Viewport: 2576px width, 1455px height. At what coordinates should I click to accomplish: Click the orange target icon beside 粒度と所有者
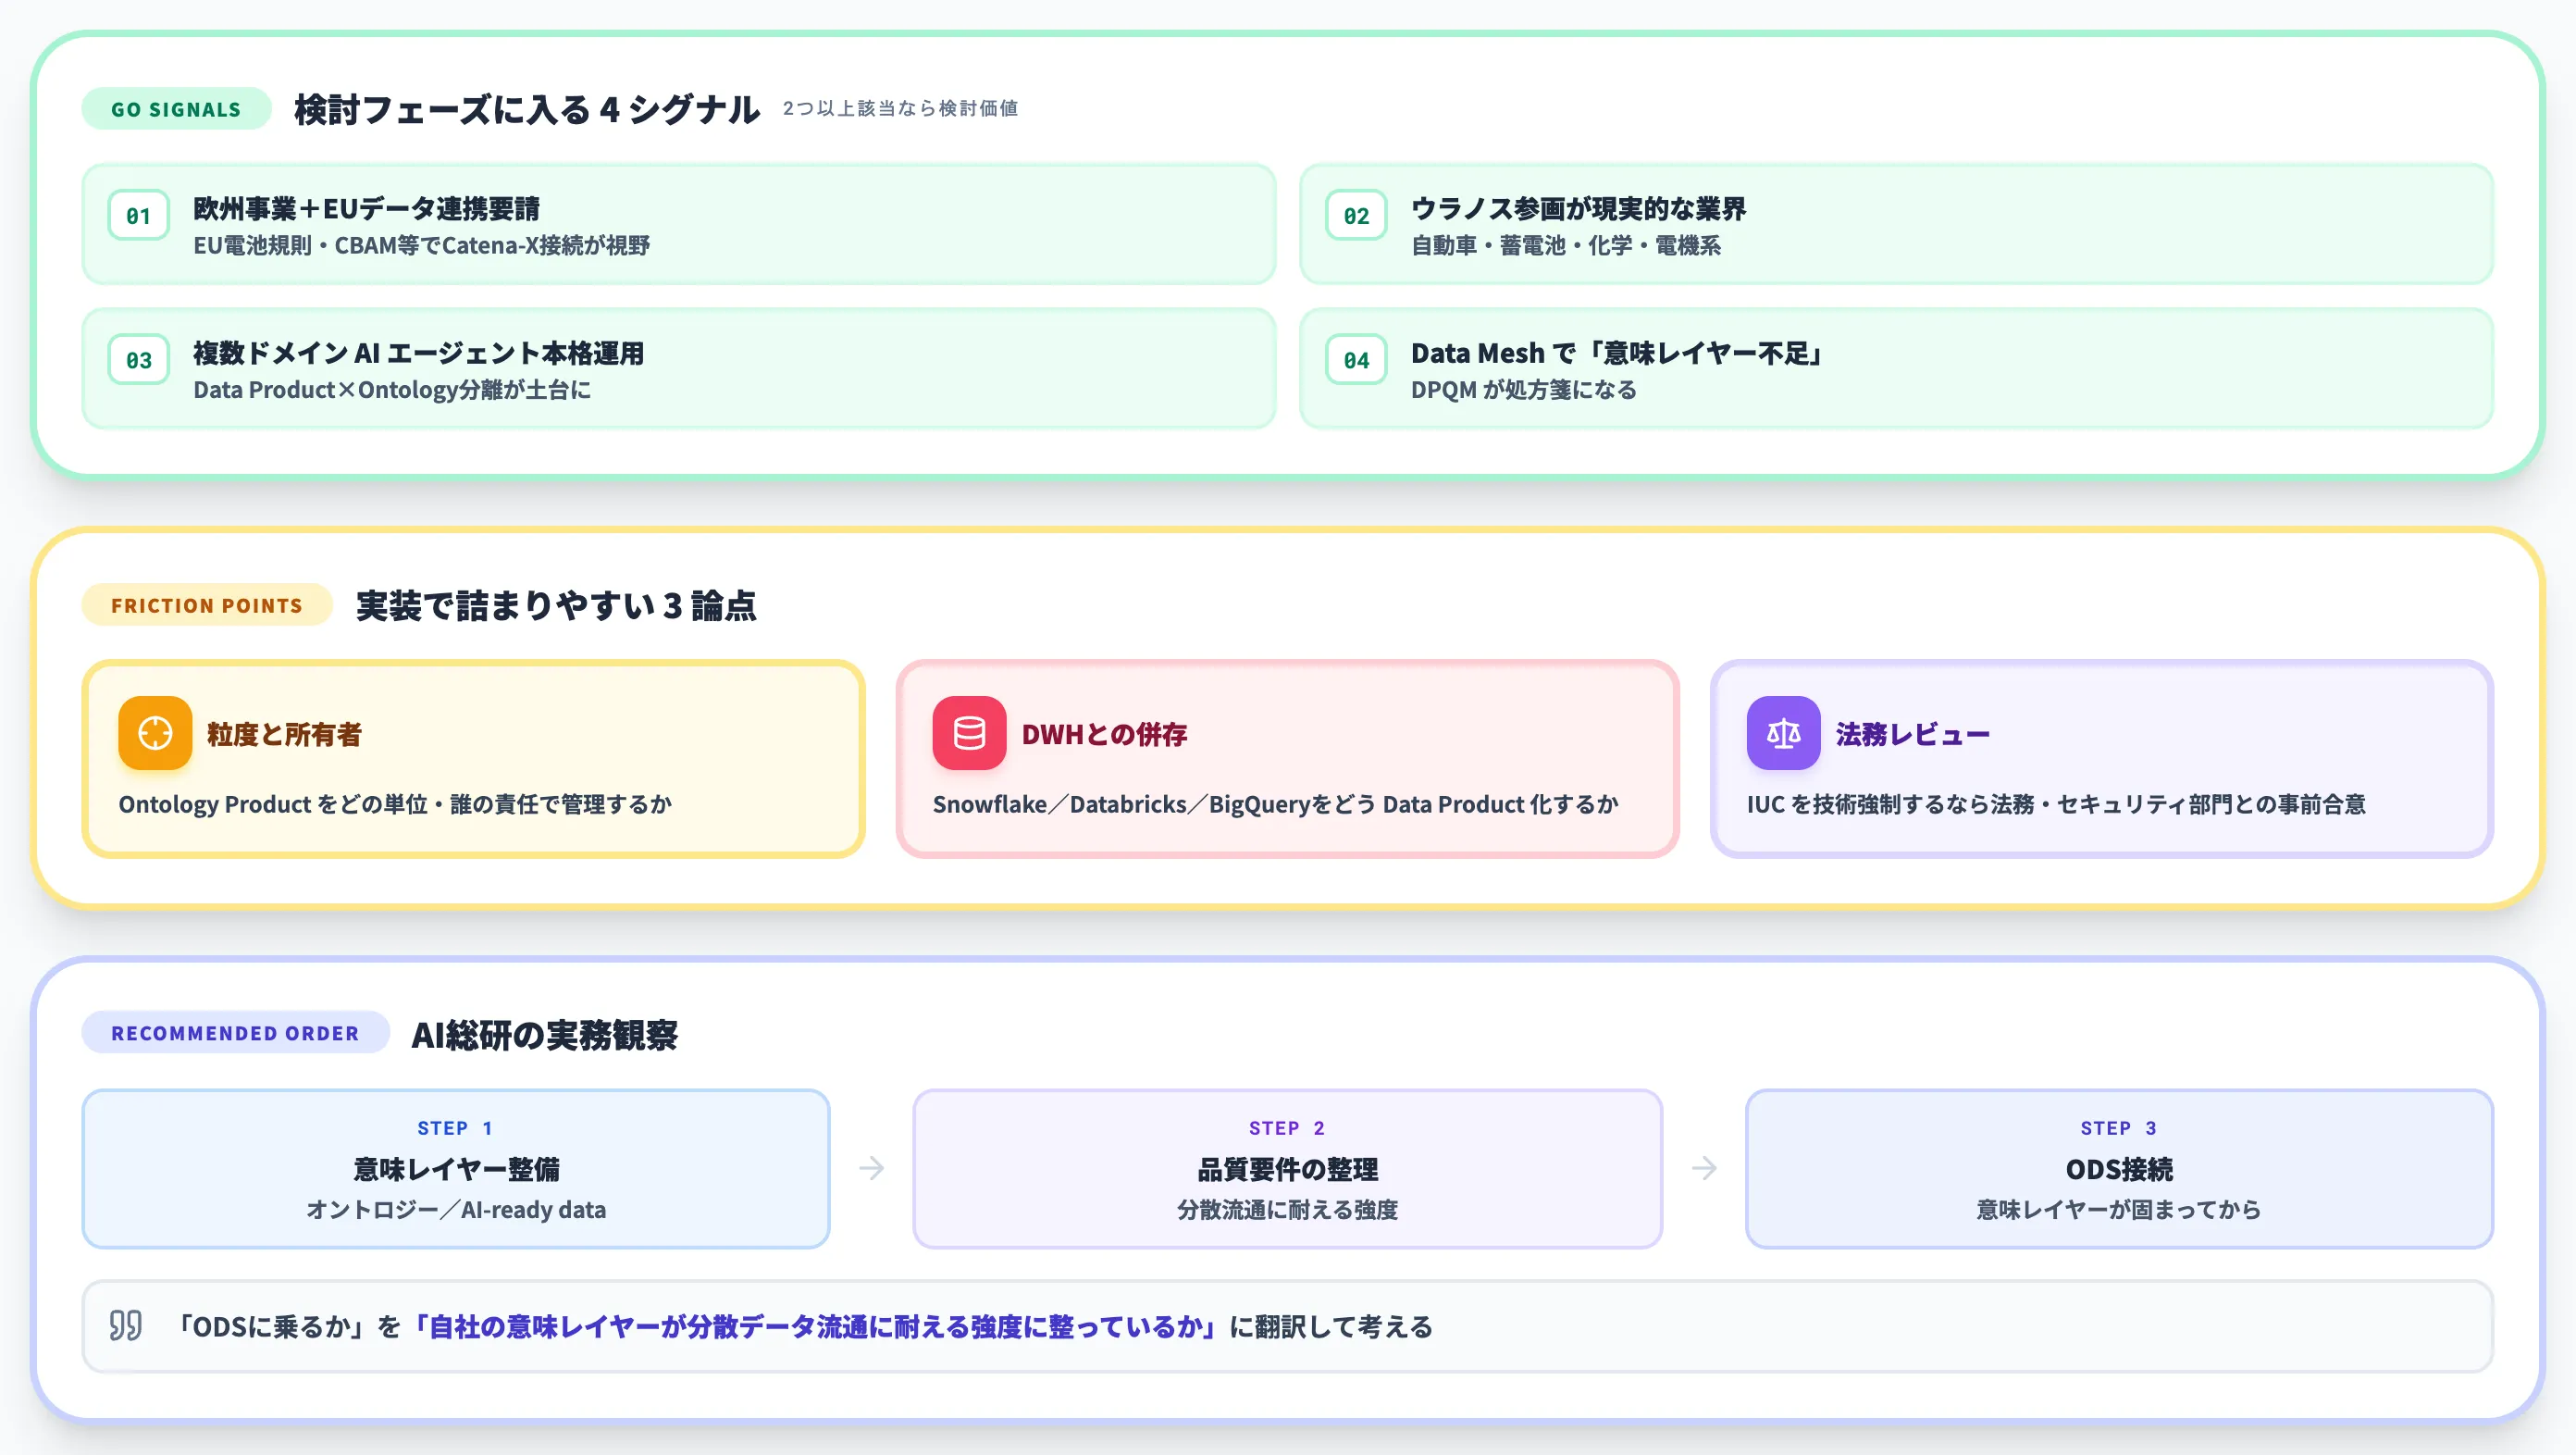pos(155,733)
